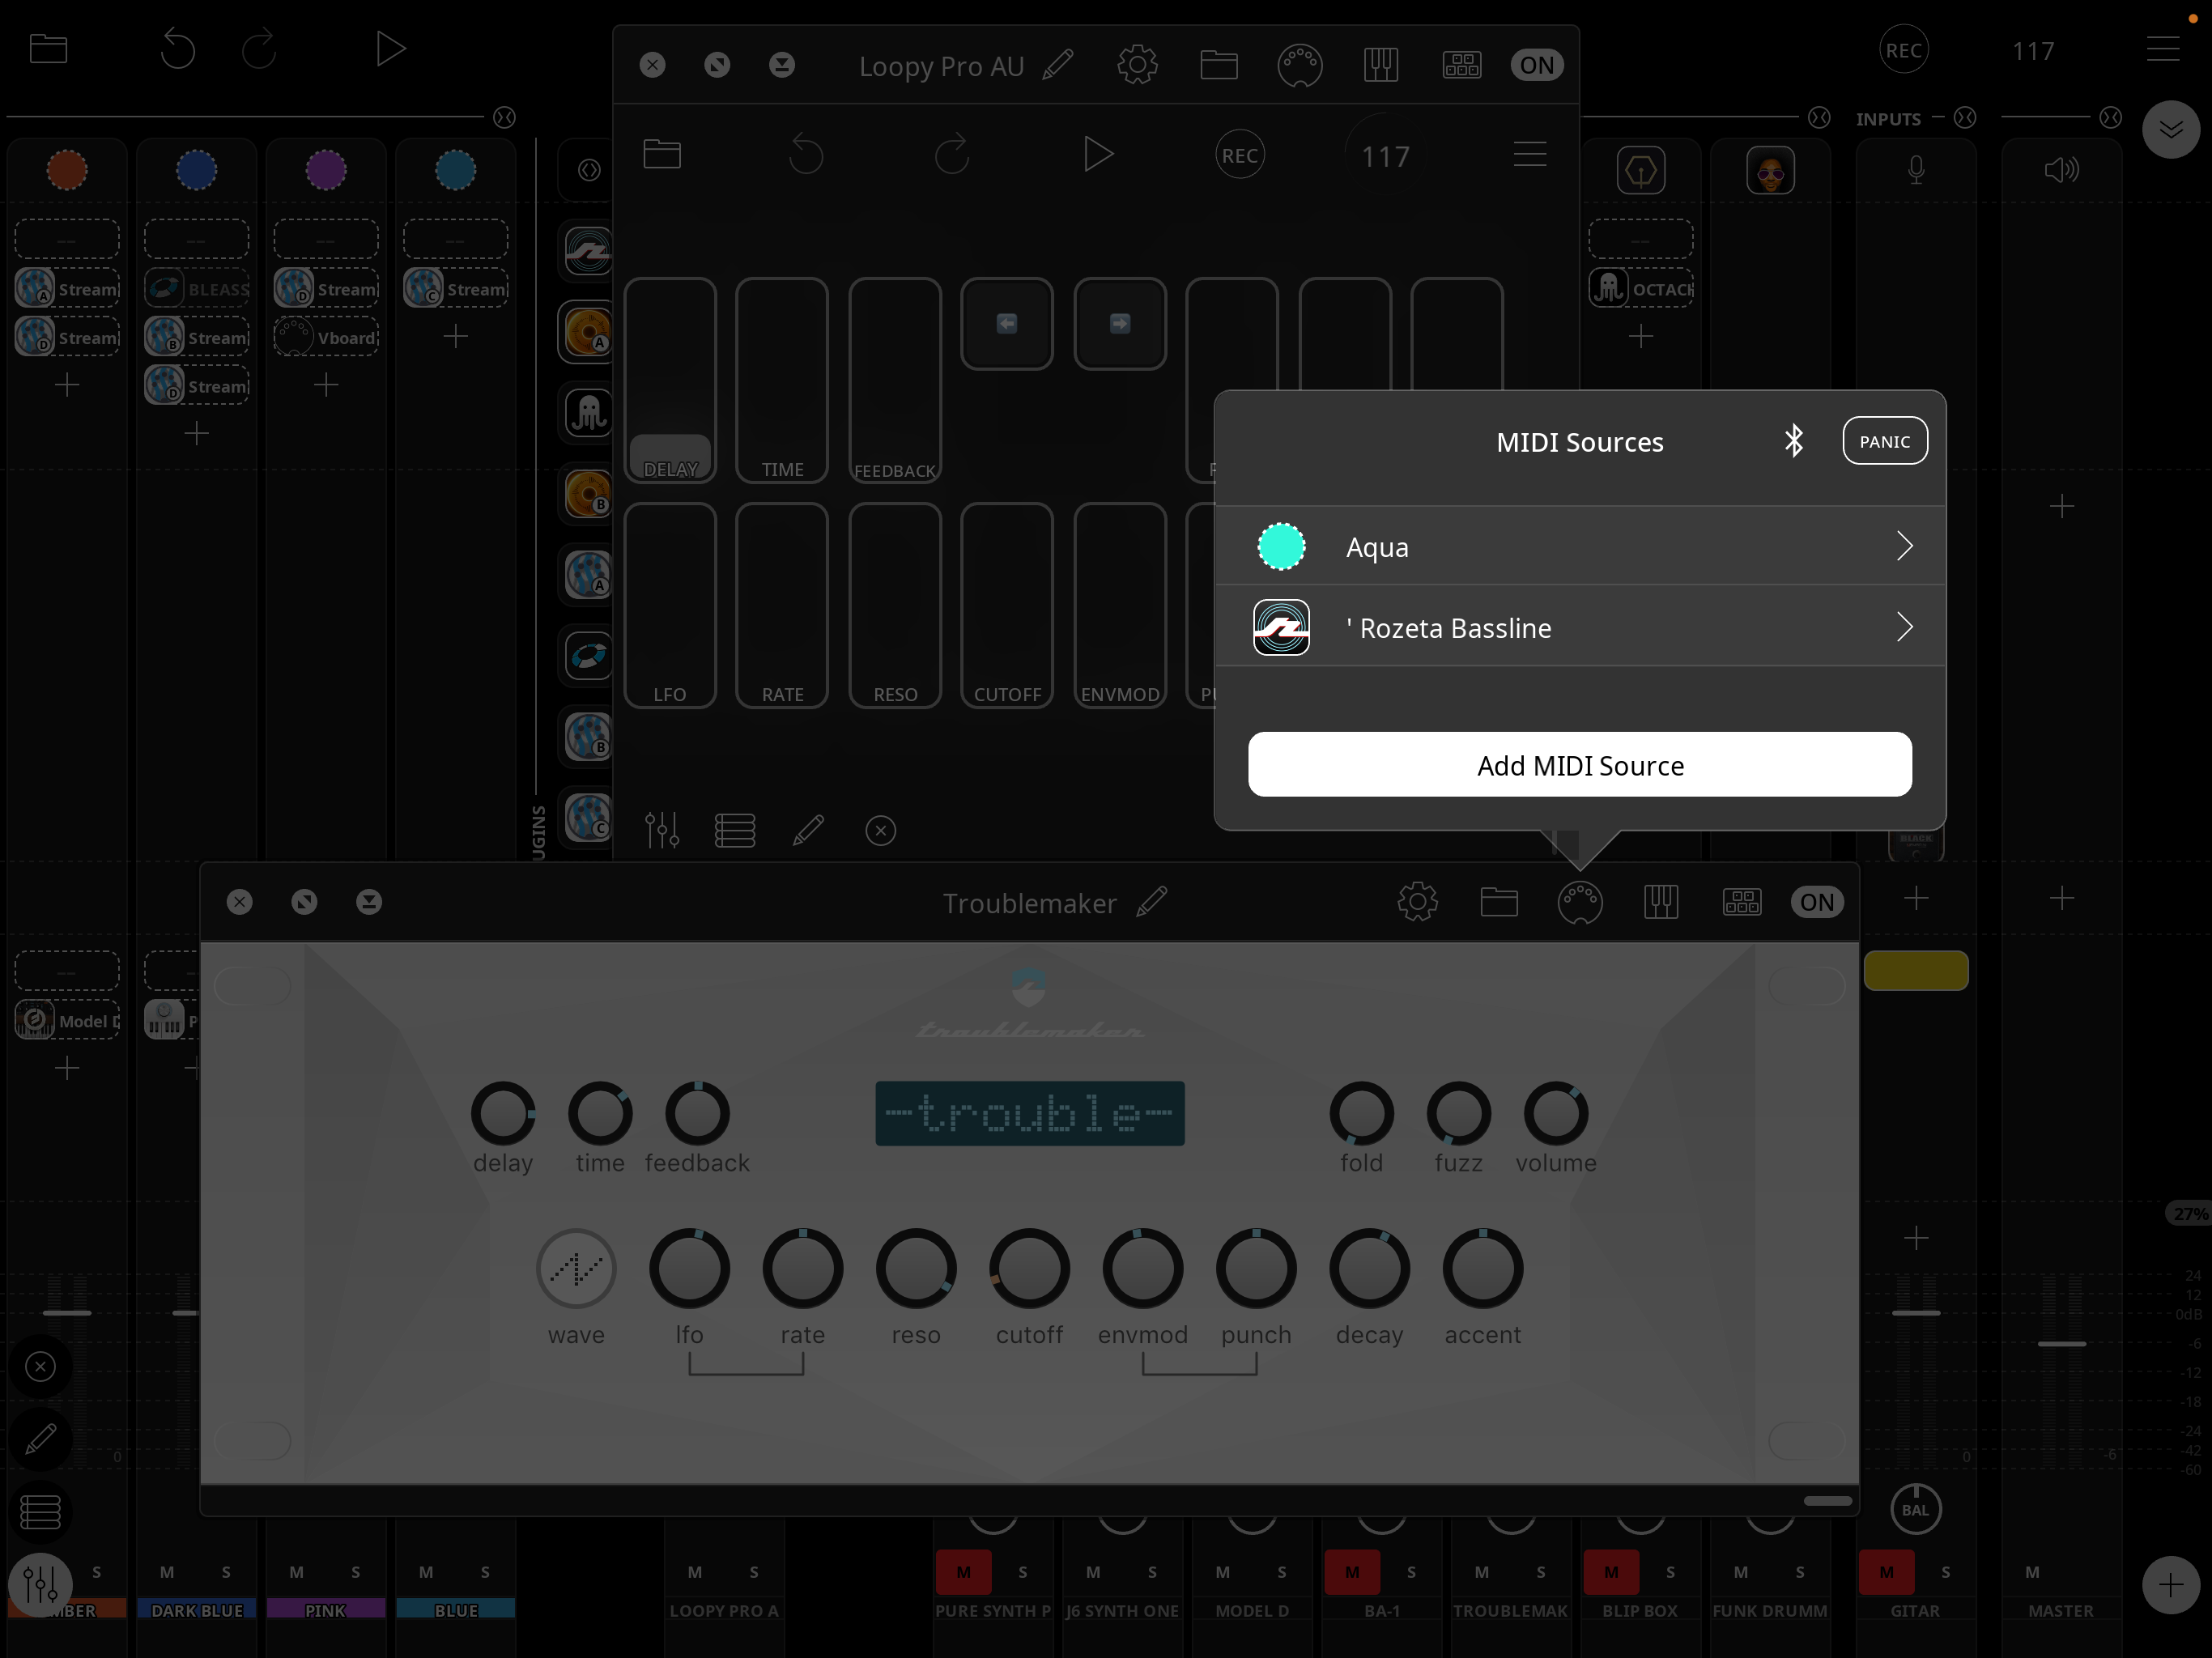The width and height of the screenshot is (2212, 1658).
Task: Mute the BLIP BOX channel
Action: 1610,1571
